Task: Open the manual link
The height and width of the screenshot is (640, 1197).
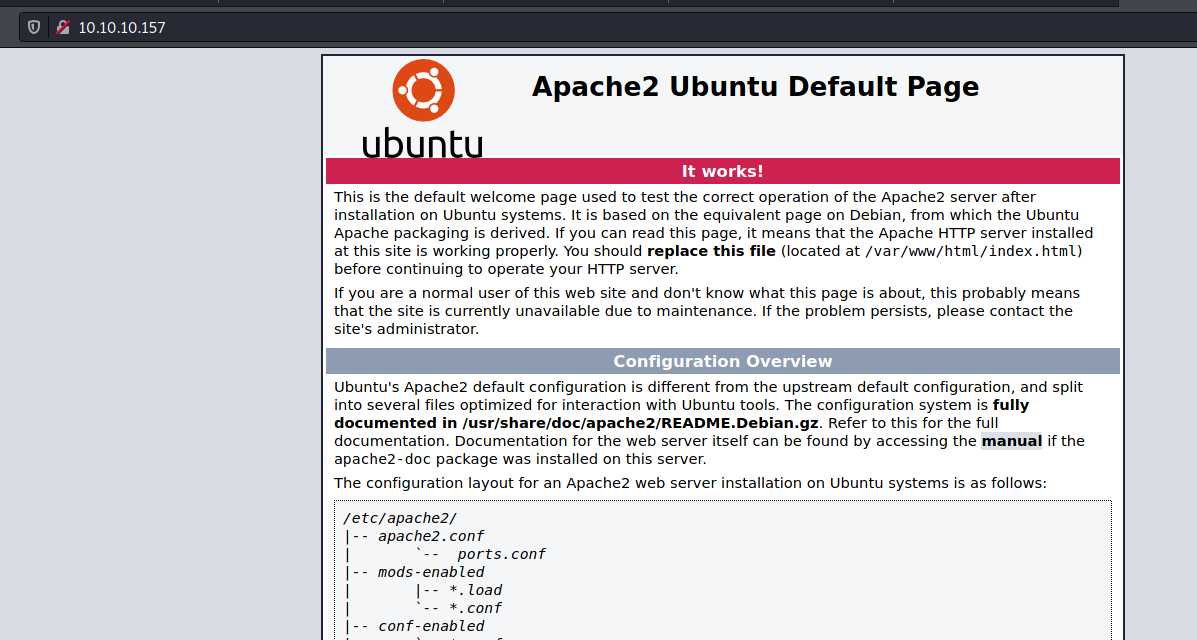Action: (1011, 441)
